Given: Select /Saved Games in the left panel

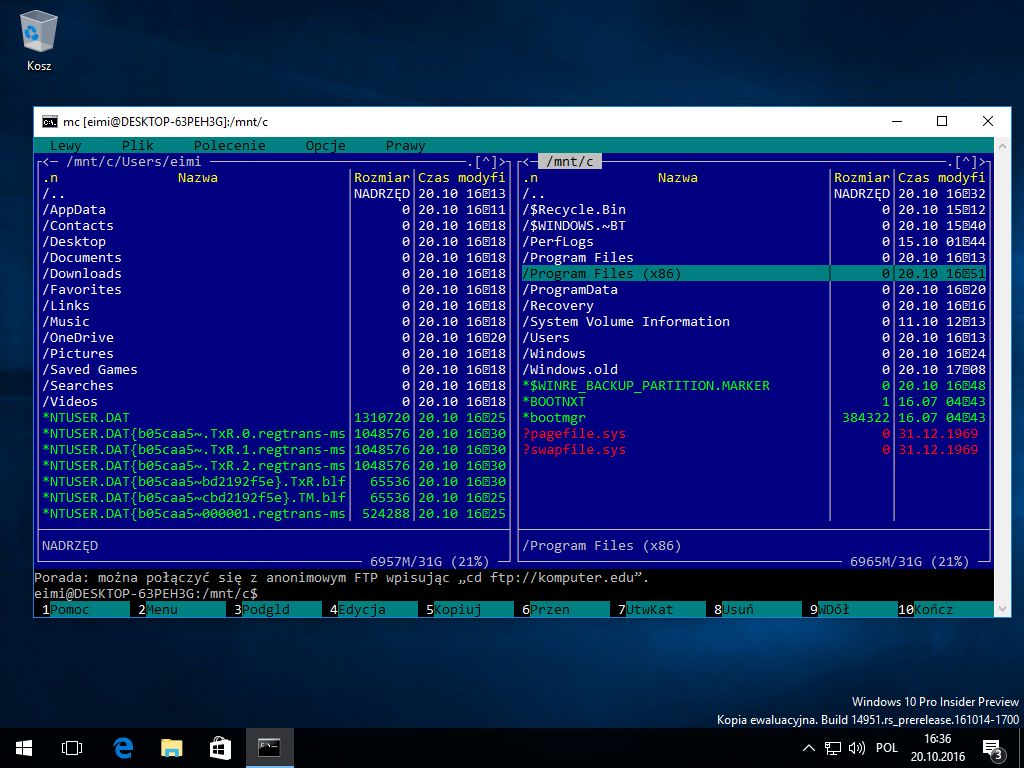Looking at the screenshot, I should [x=274, y=370].
